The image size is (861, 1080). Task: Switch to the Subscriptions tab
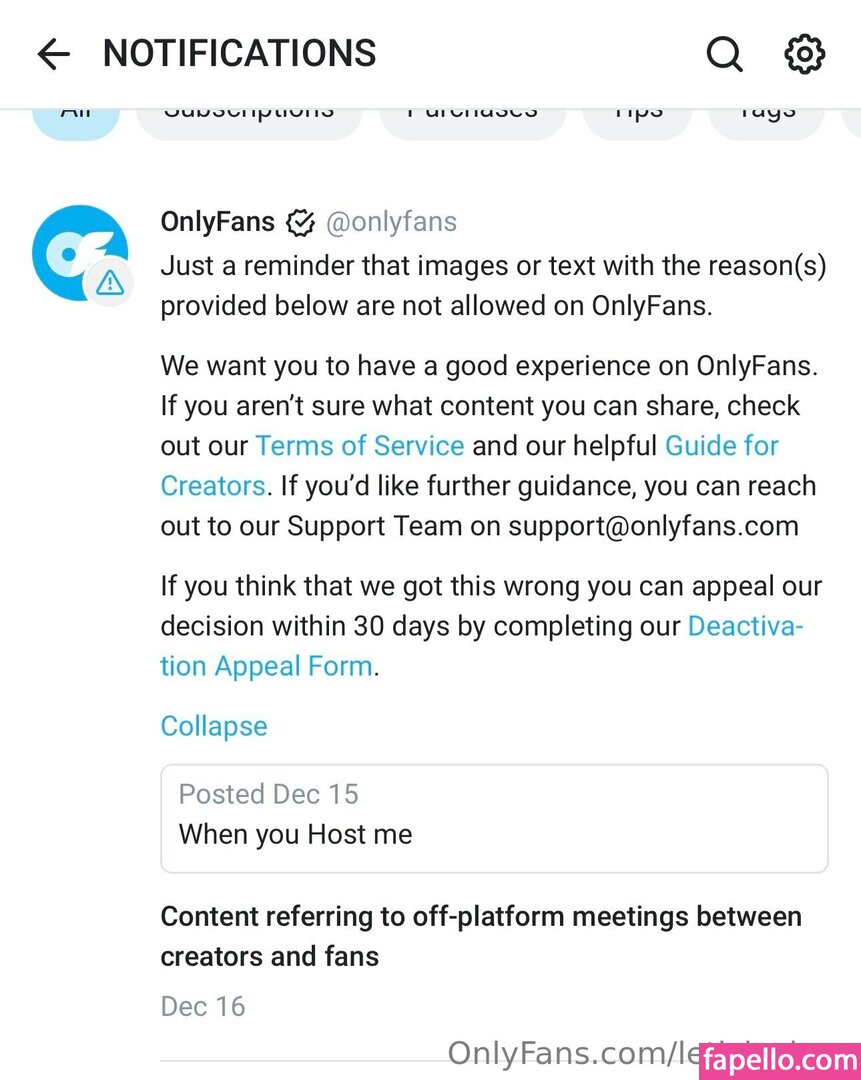pos(249,118)
